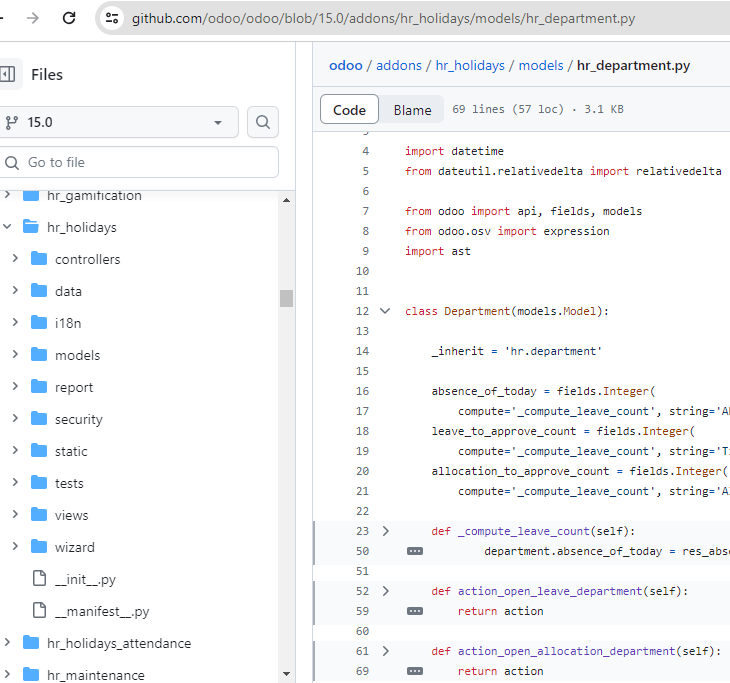Click the wizard folder icon
This screenshot has width=730, height=683.
(39, 547)
